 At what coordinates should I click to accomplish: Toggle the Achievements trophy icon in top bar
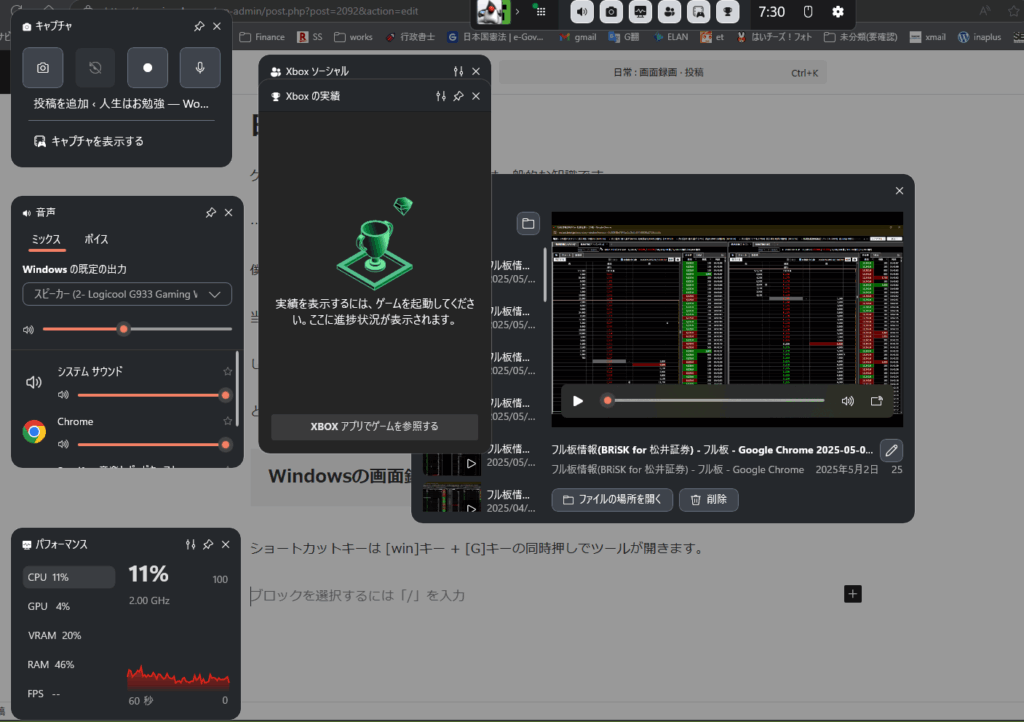click(728, 12)
